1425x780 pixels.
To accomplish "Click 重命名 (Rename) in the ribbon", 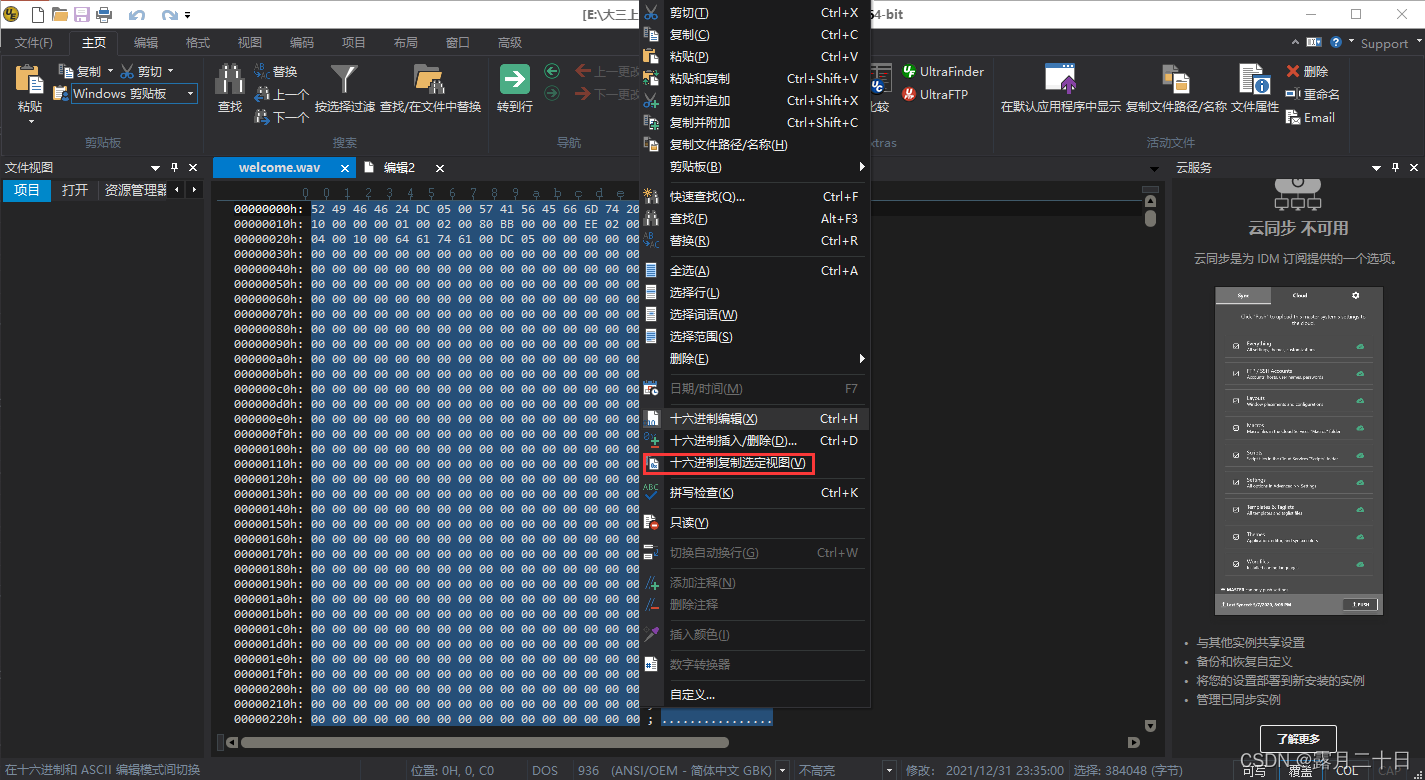I will (1312, 94).
